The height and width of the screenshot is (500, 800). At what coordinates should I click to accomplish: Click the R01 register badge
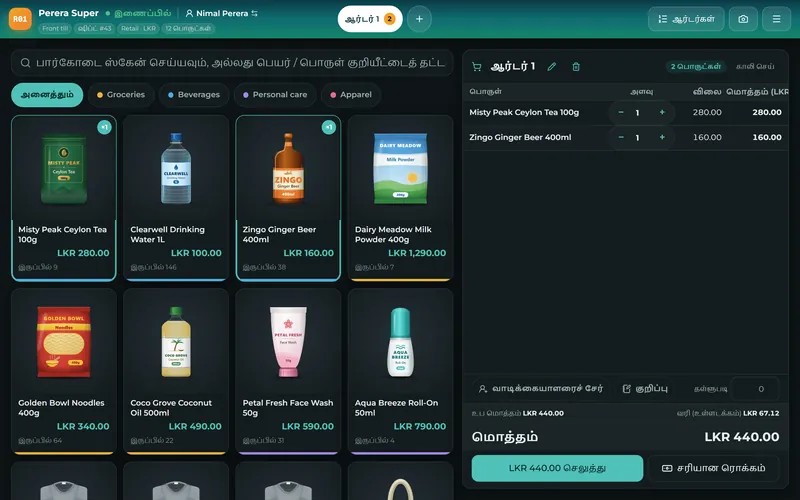coord(20,19)
